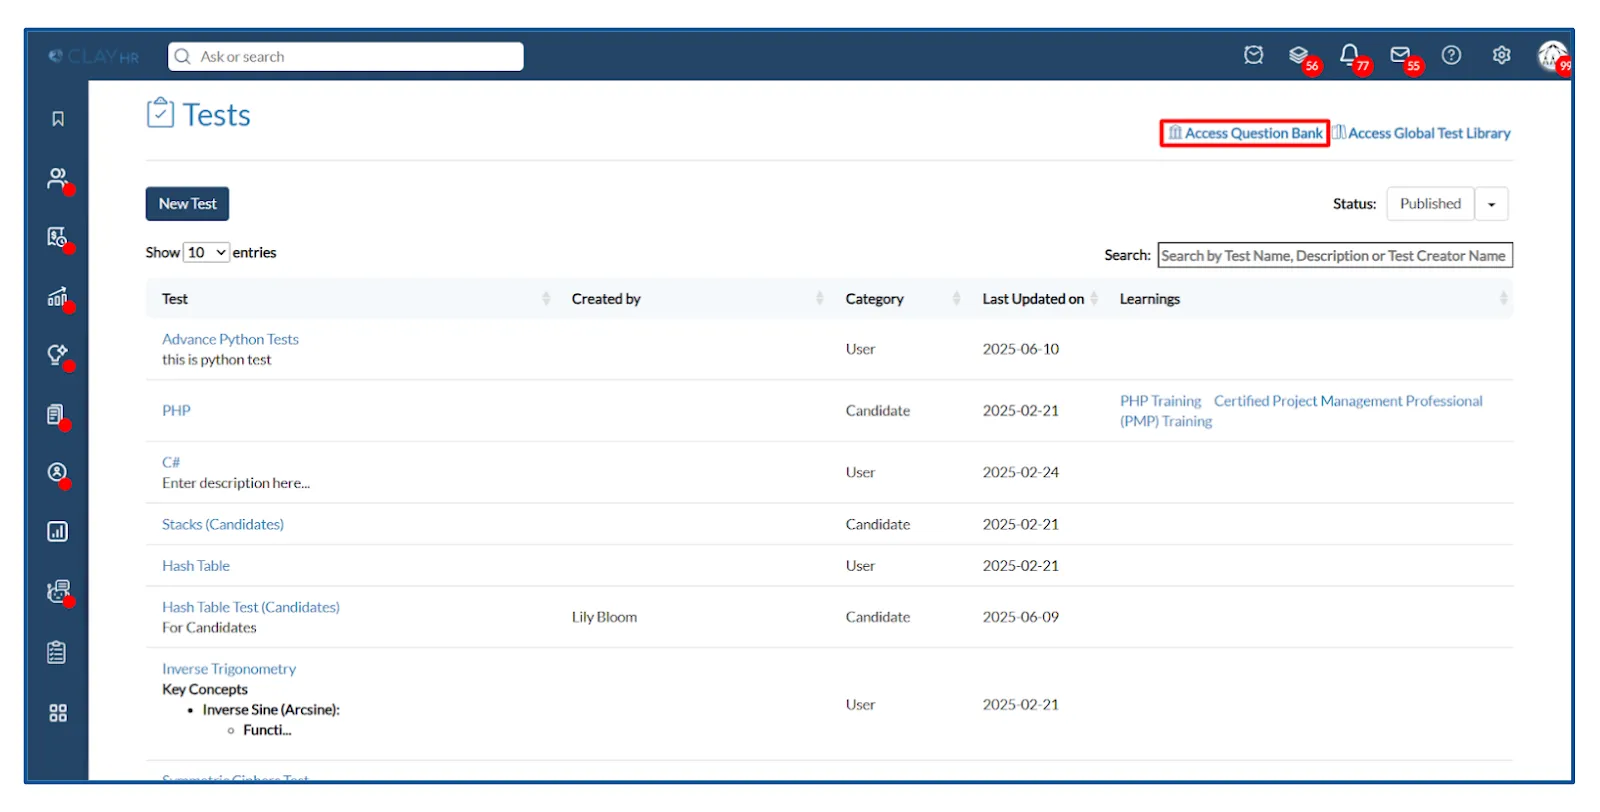The image size is (1600, 812).
Task: Open the Hash Table test
Action: pos(196,566)
